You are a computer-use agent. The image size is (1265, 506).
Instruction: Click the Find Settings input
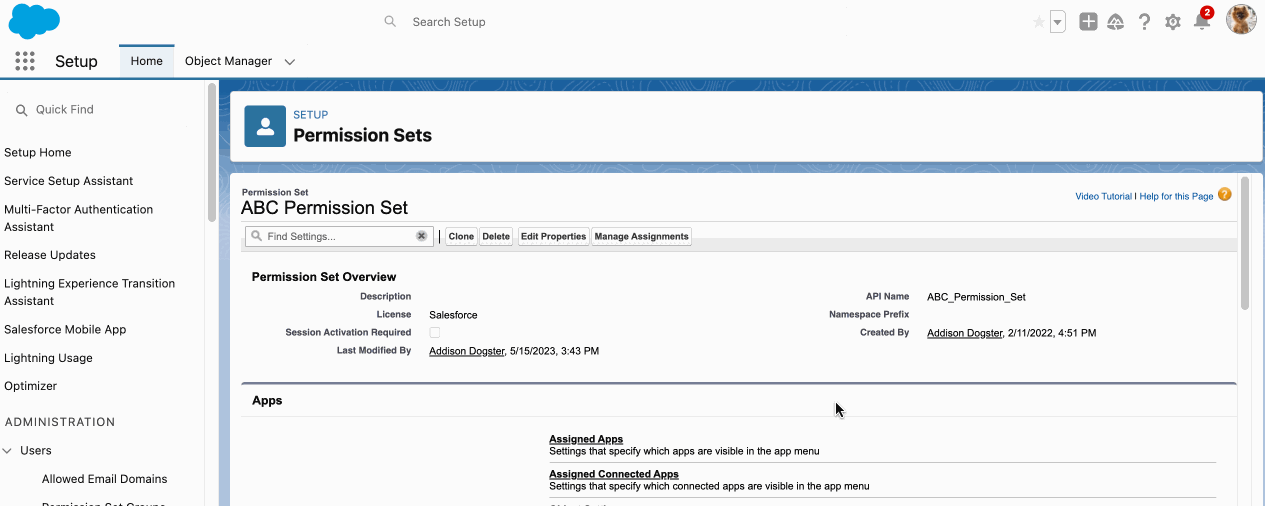[339, 237]
